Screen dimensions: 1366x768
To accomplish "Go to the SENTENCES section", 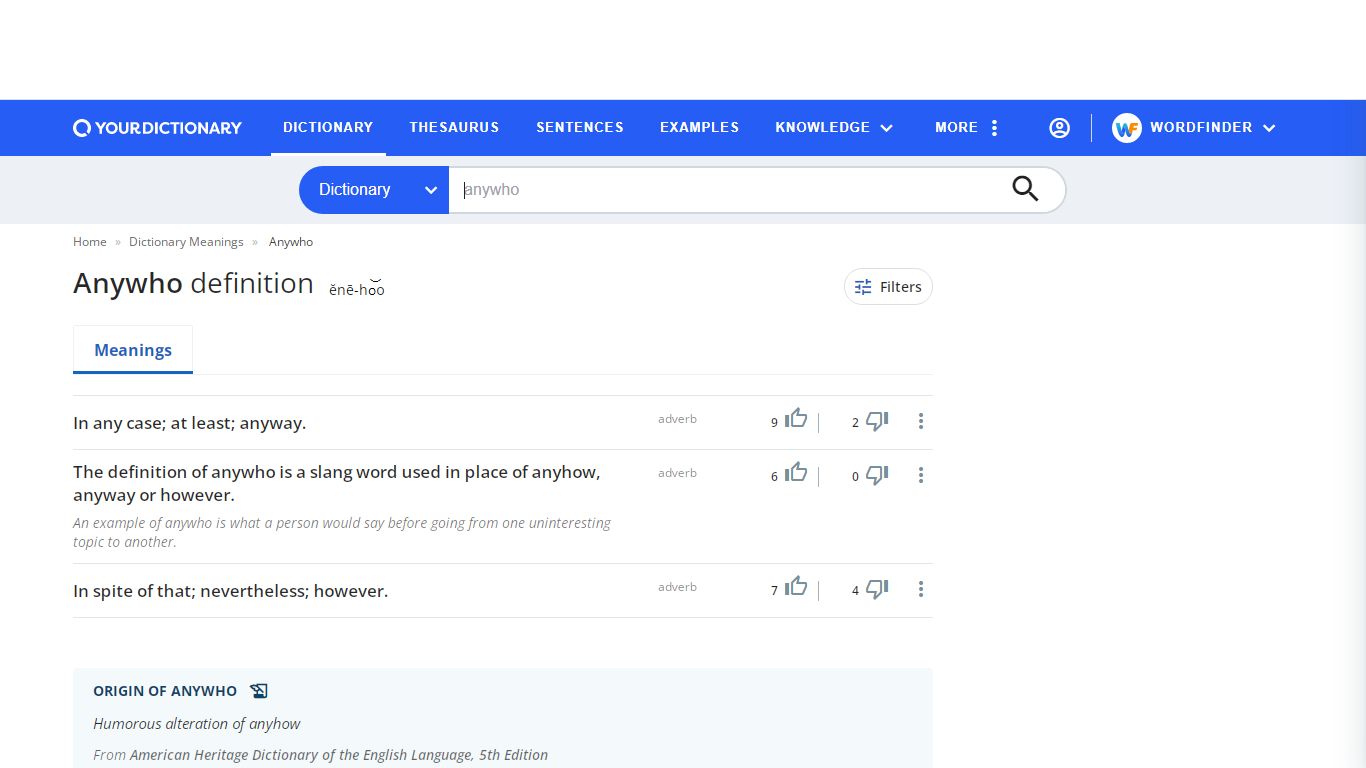I will pos(580,127).
